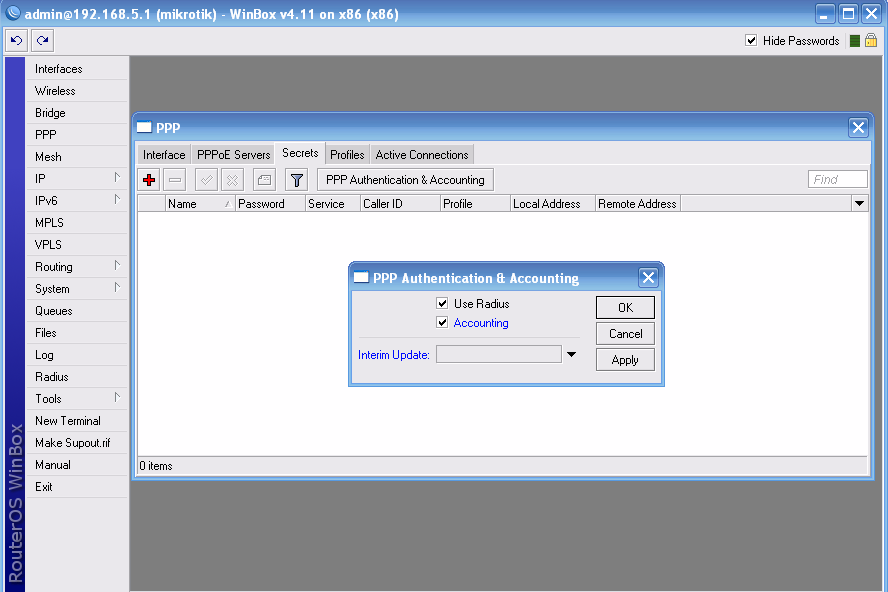
Task: Sort by the Remote Address column header
Action: (x=638, y=204)
